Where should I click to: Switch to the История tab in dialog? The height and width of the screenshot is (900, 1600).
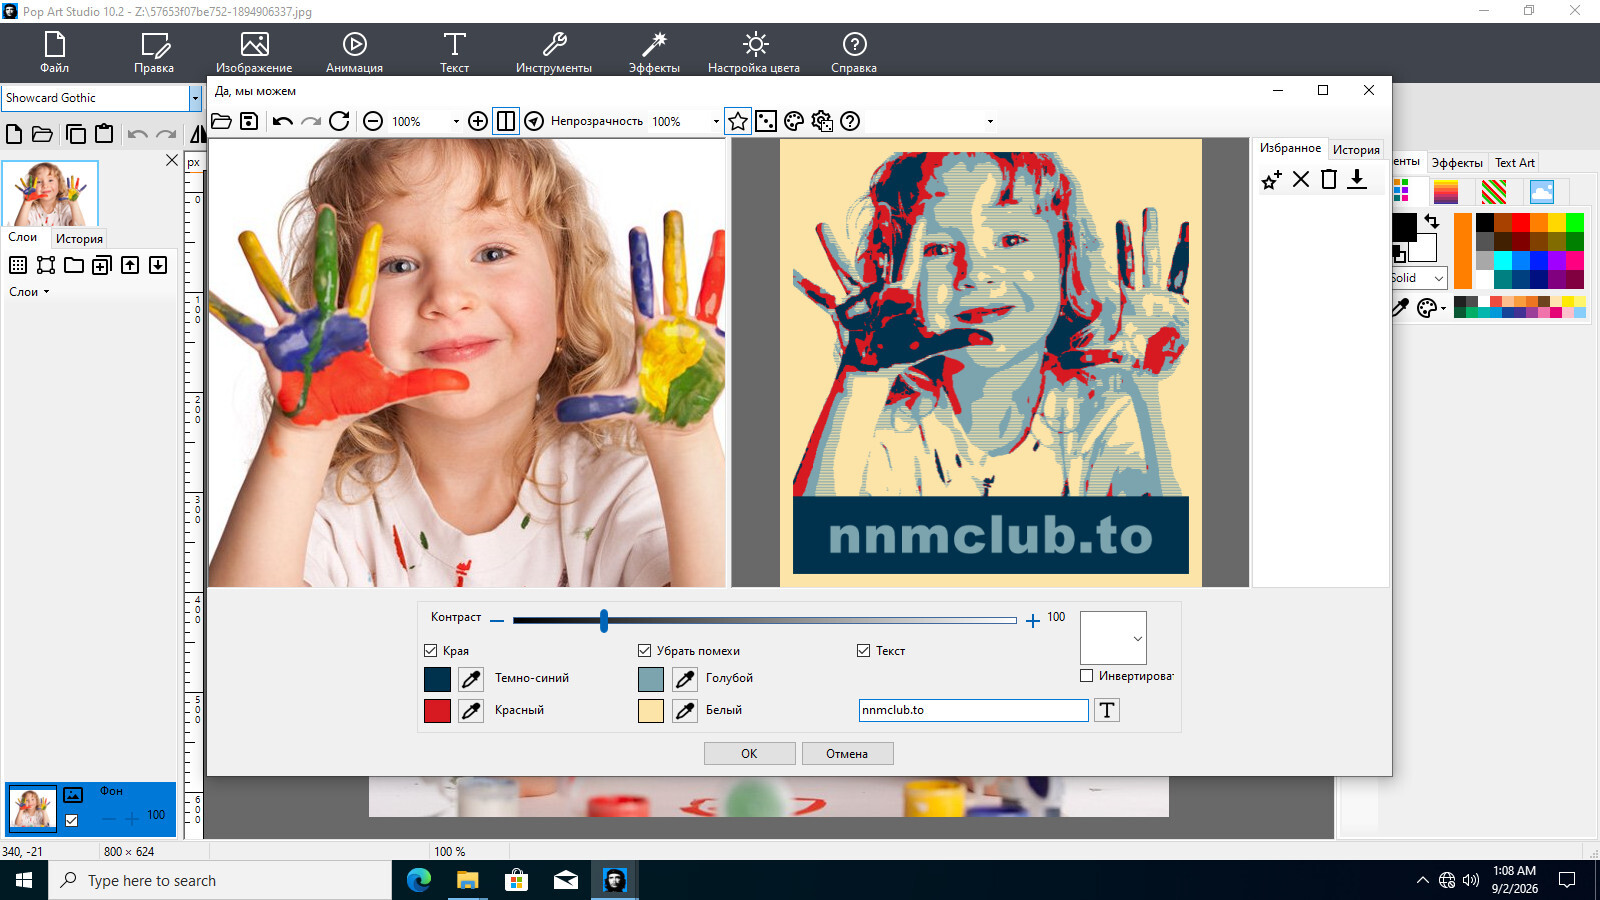1356,149
